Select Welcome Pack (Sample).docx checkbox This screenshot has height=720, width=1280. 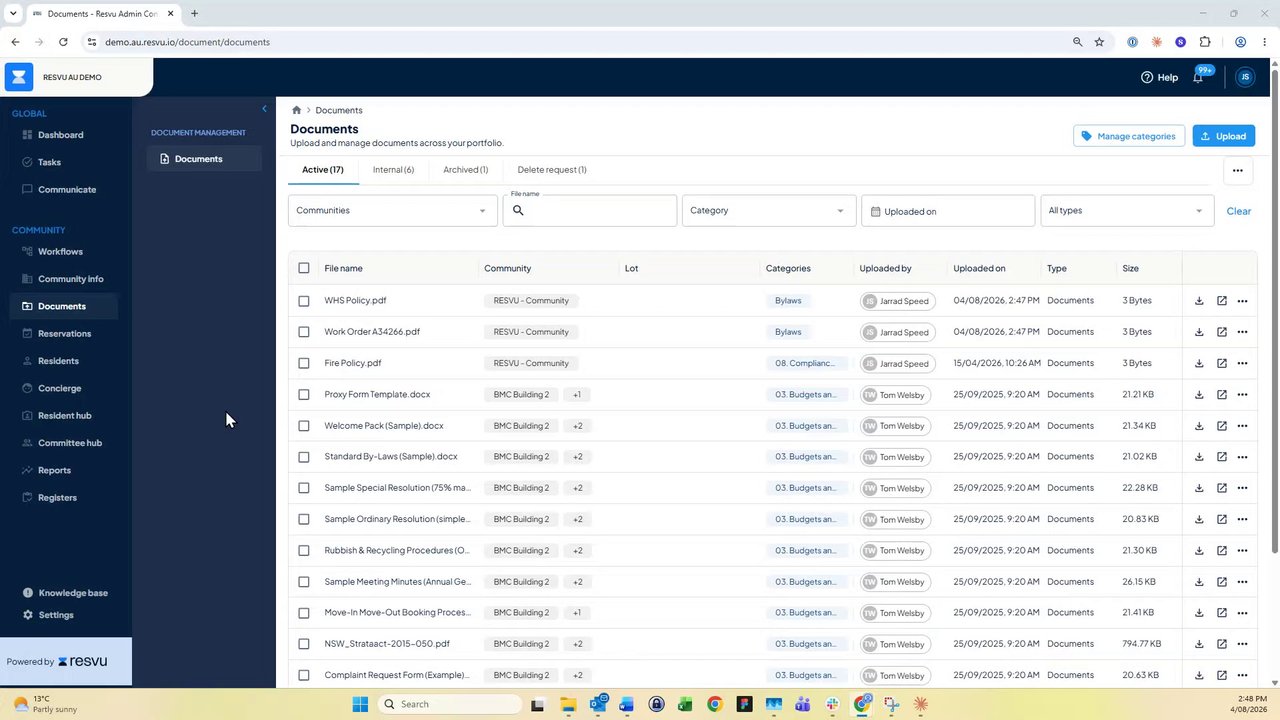point(304,426)
